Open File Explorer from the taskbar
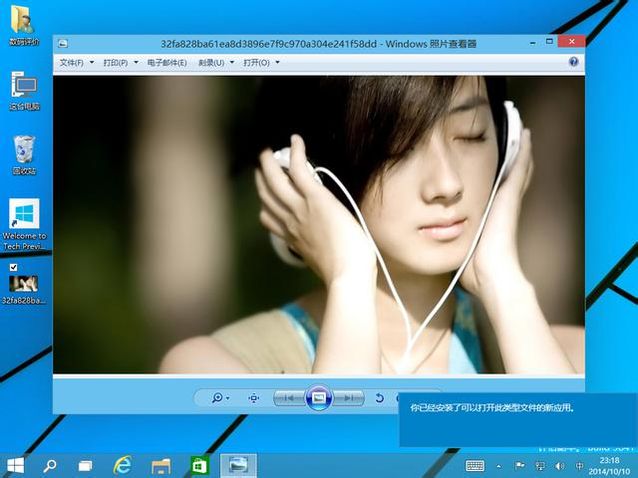Viewport: 638px width, 478px height. 161,466
